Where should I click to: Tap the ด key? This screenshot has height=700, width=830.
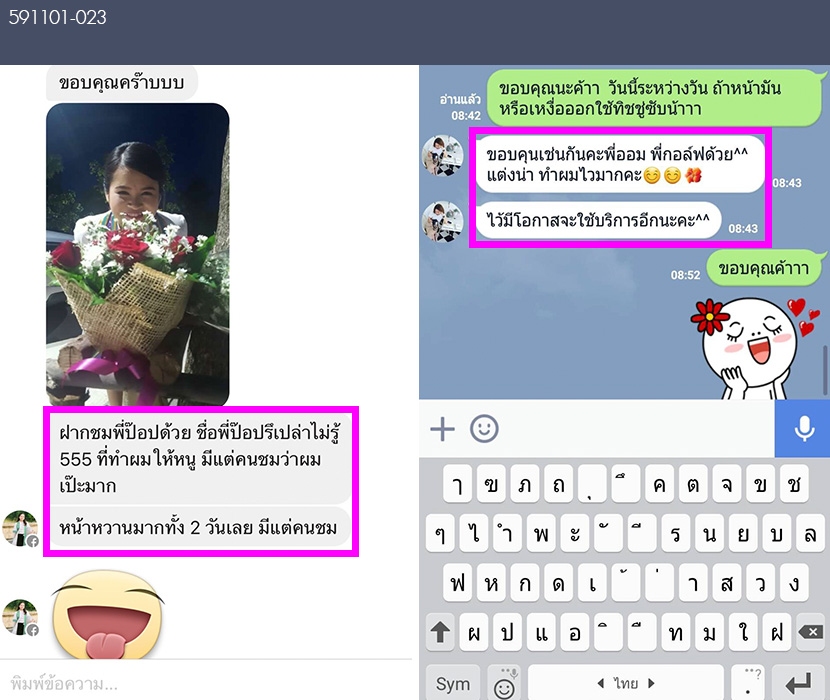point(558,582)
